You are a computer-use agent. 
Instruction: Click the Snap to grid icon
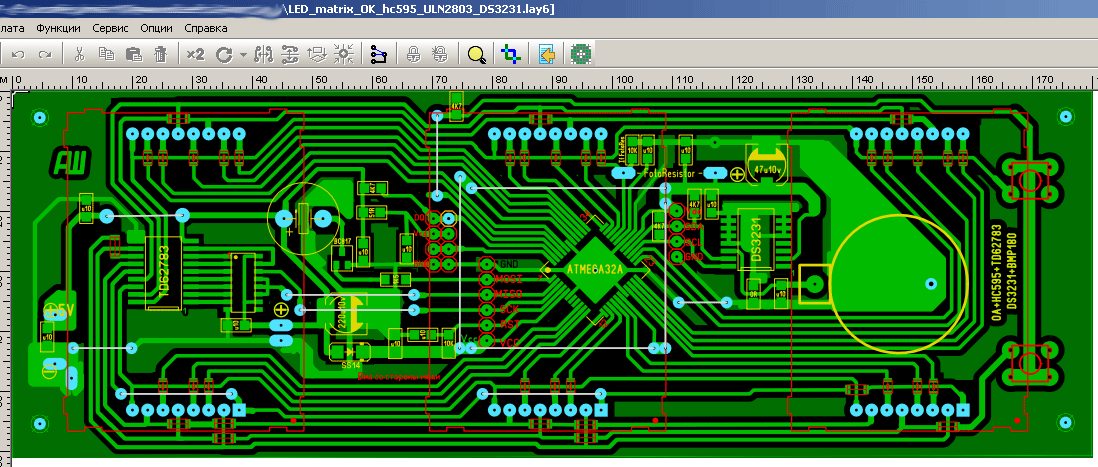tap(343, 54)
